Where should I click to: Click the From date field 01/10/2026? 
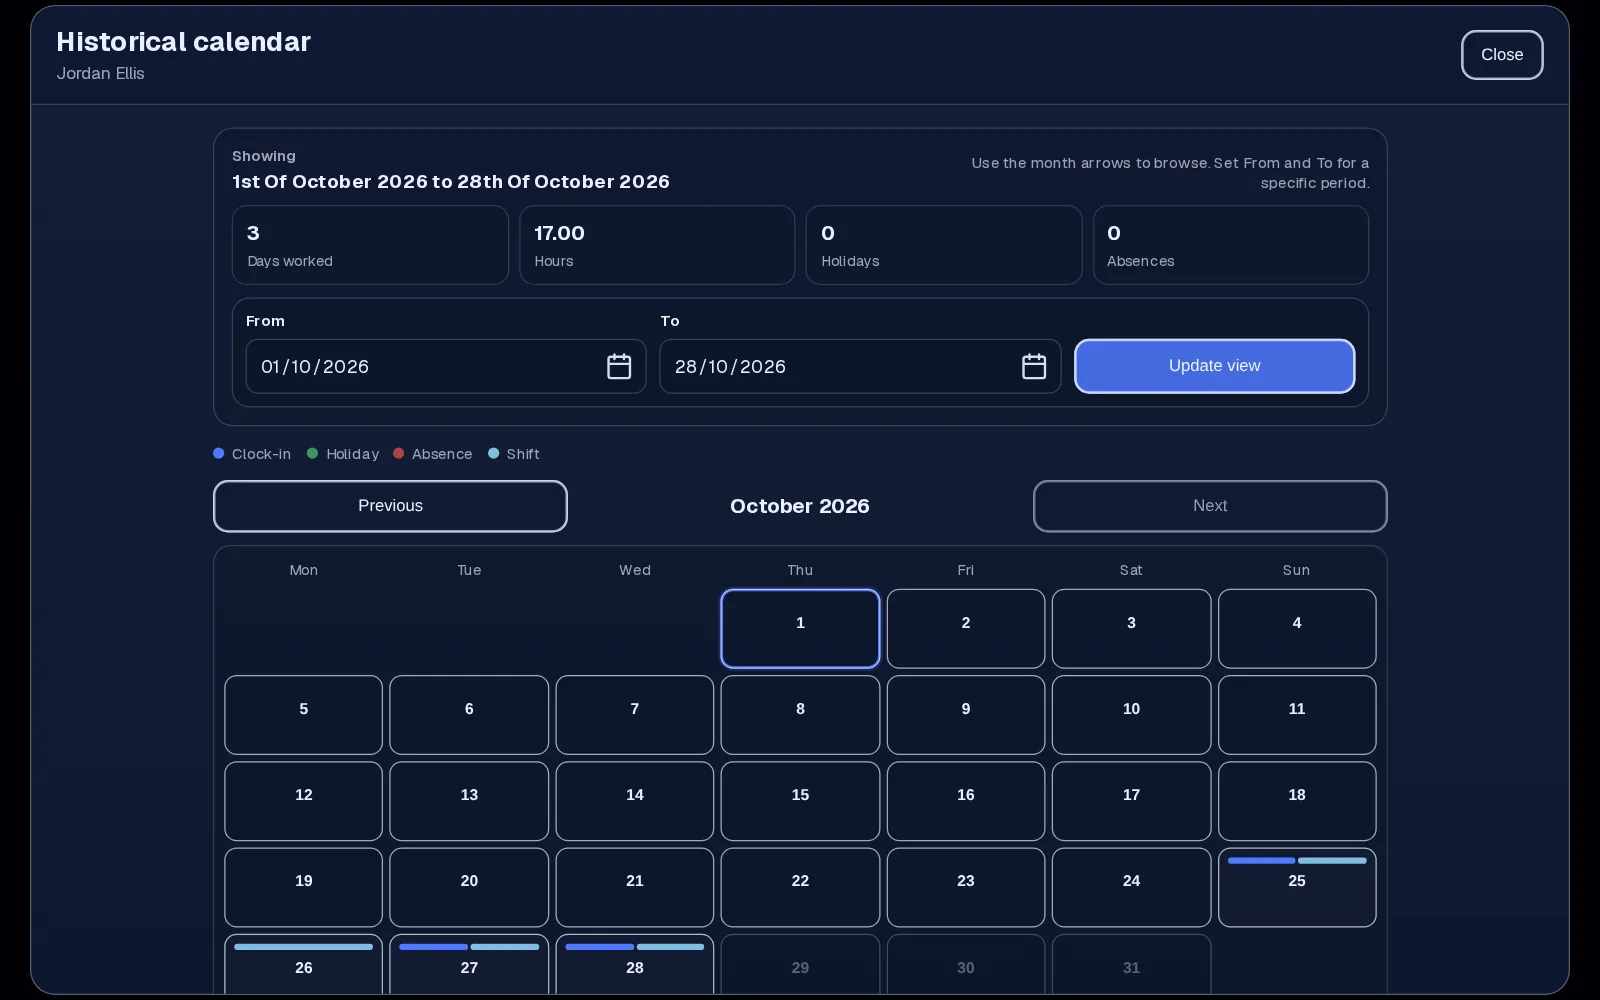446,367
